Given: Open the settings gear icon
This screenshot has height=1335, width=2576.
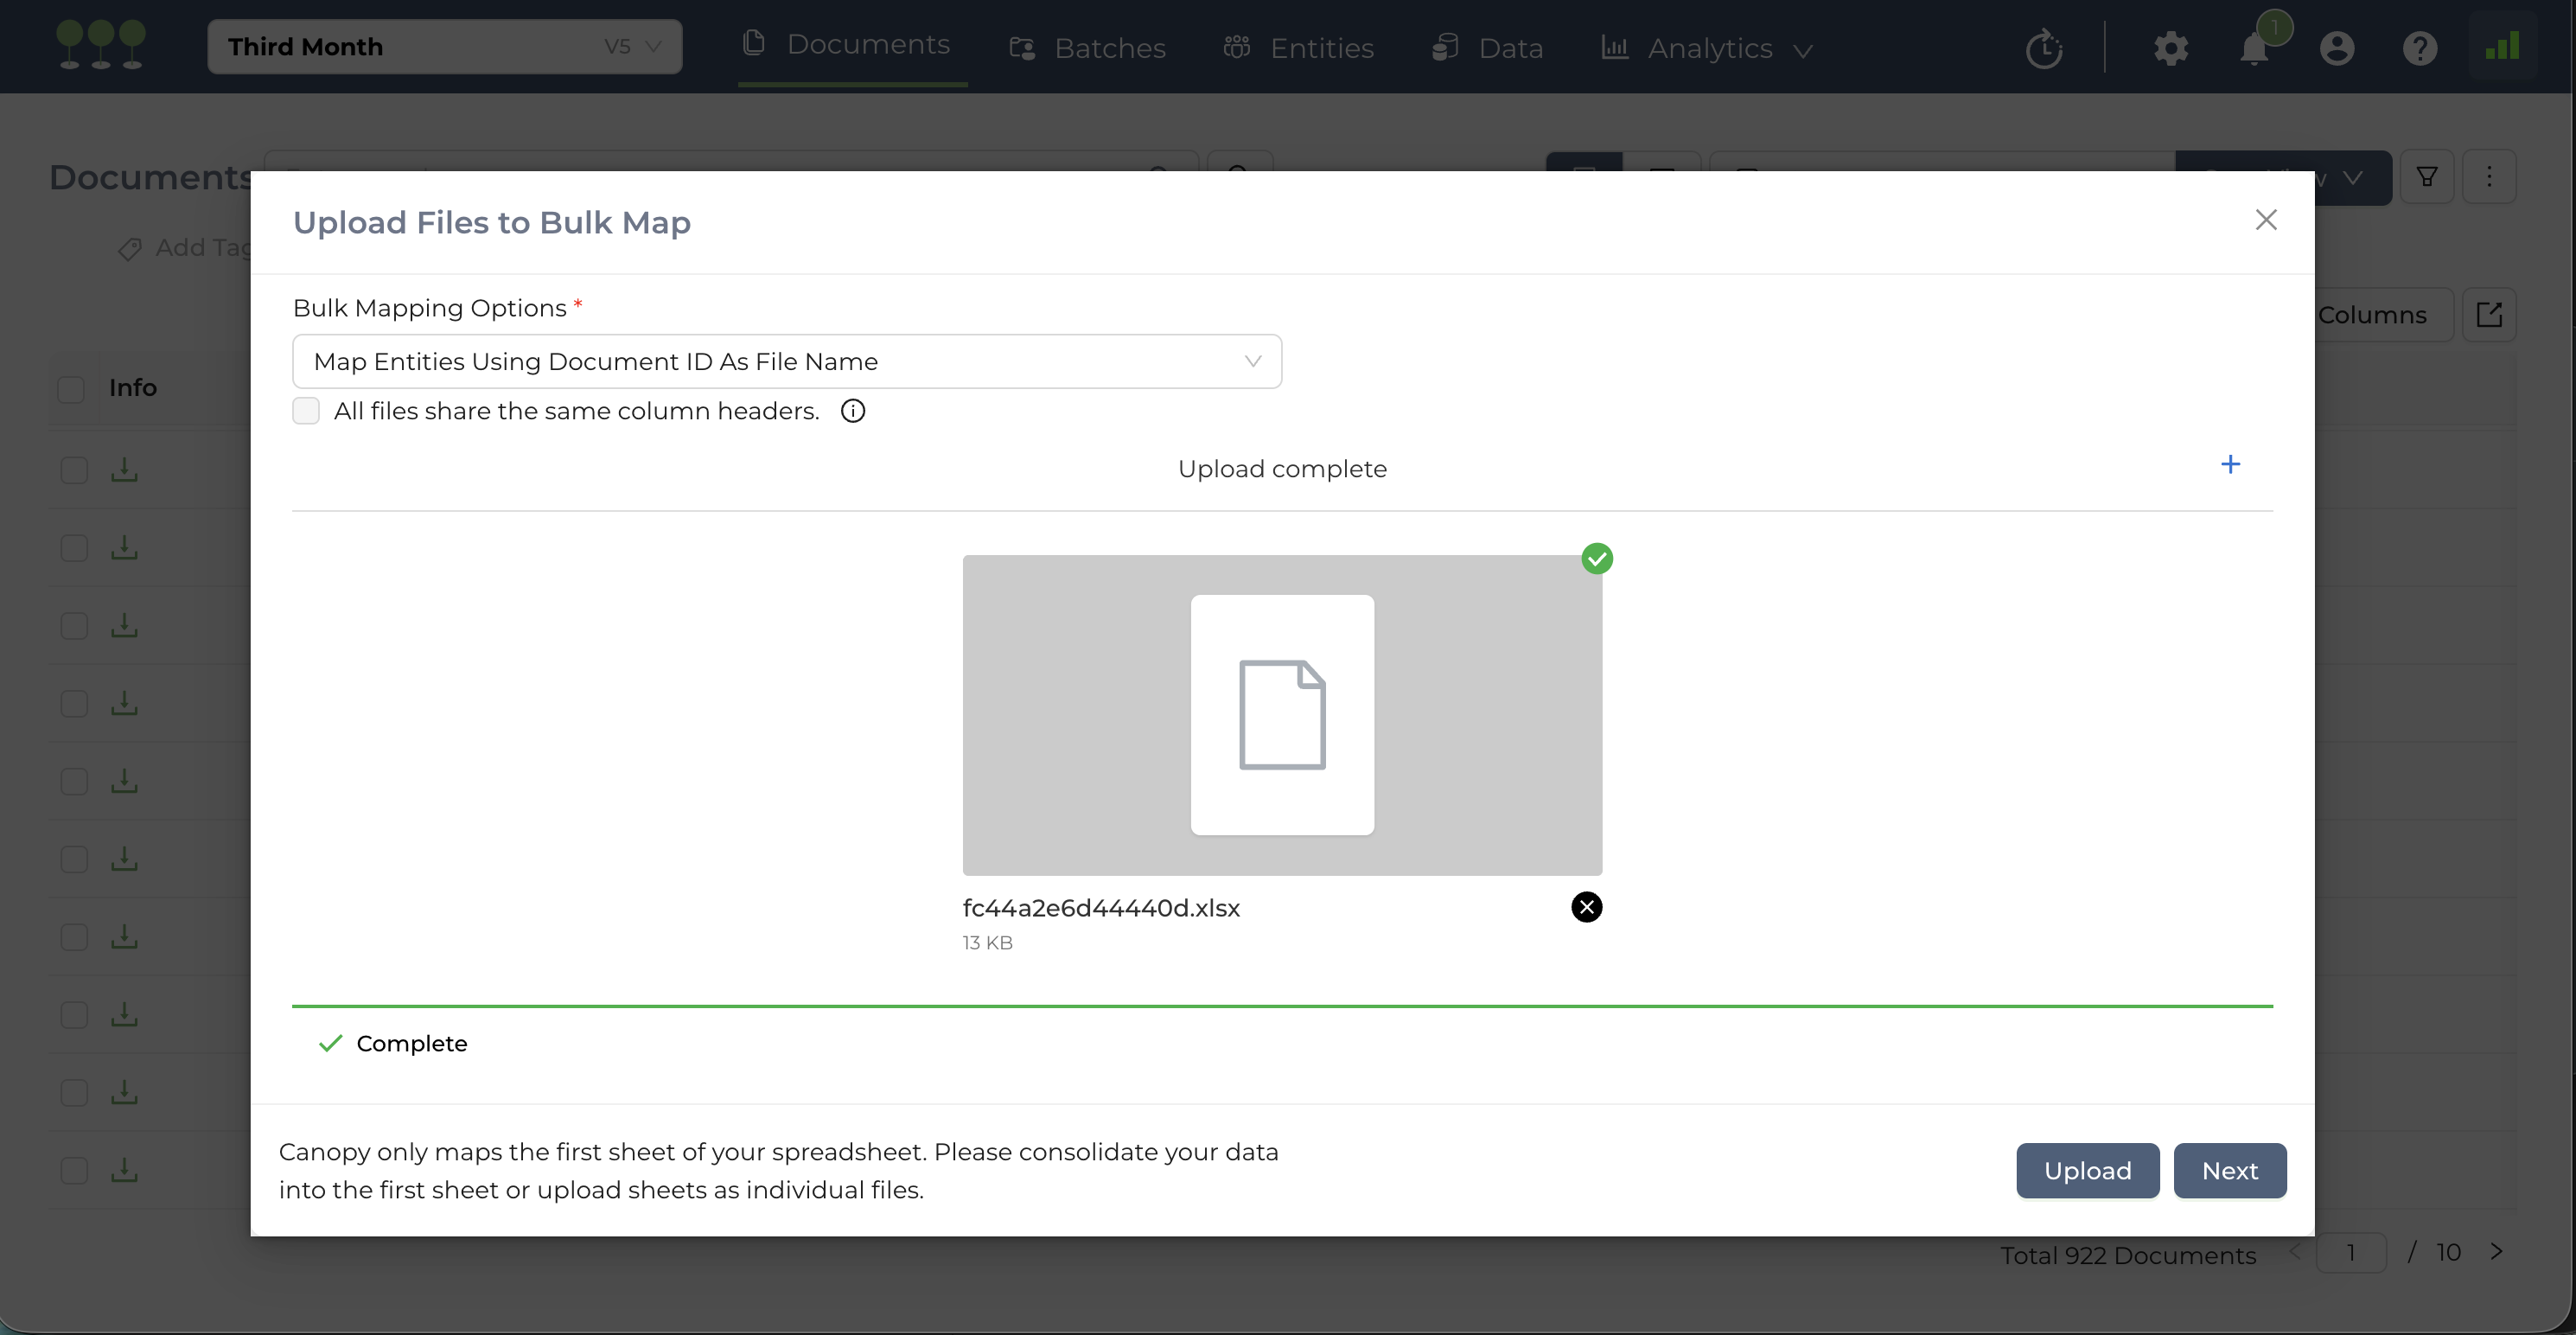Looking at the screenshot, I should pyautogui.click(x=2170, y=48).
